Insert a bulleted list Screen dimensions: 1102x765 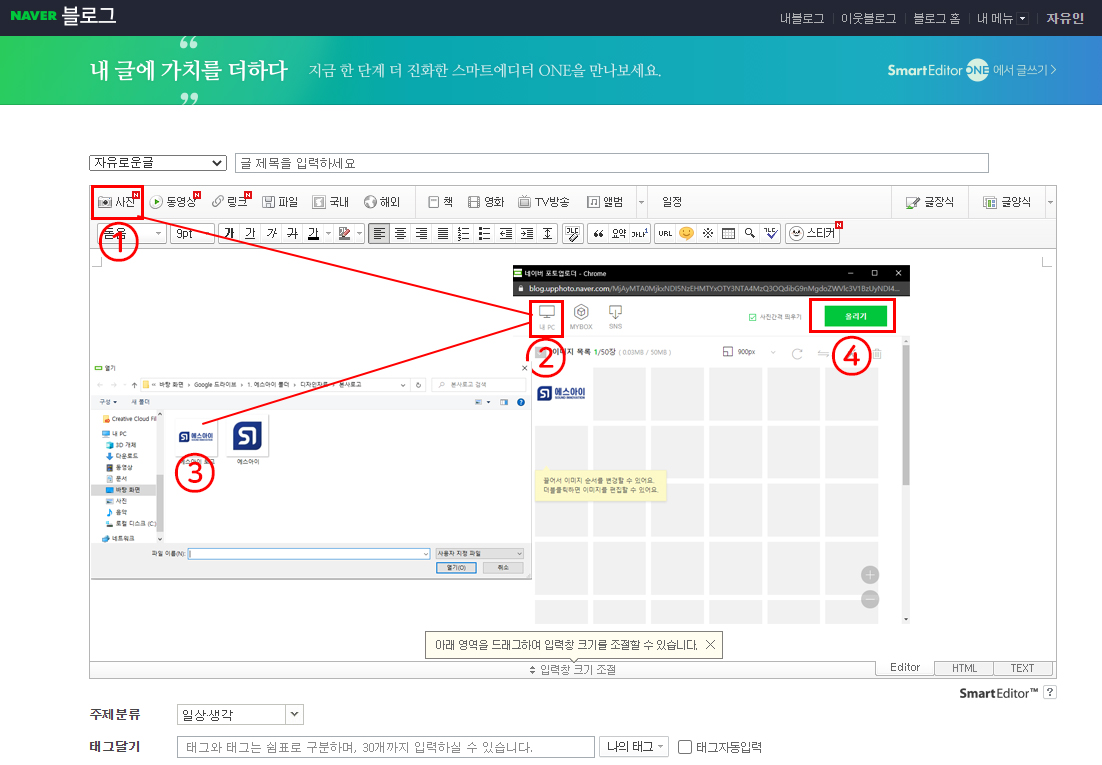484,233
